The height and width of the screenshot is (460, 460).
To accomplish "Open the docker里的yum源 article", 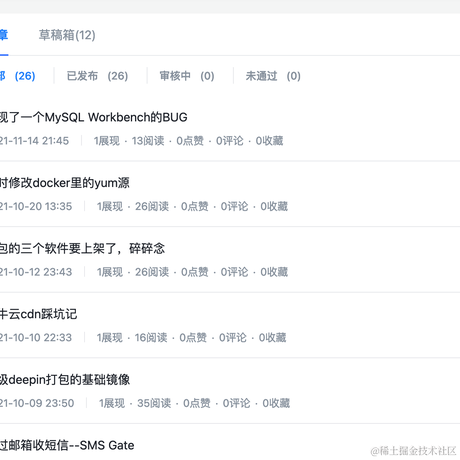I will tap(65, 183).
